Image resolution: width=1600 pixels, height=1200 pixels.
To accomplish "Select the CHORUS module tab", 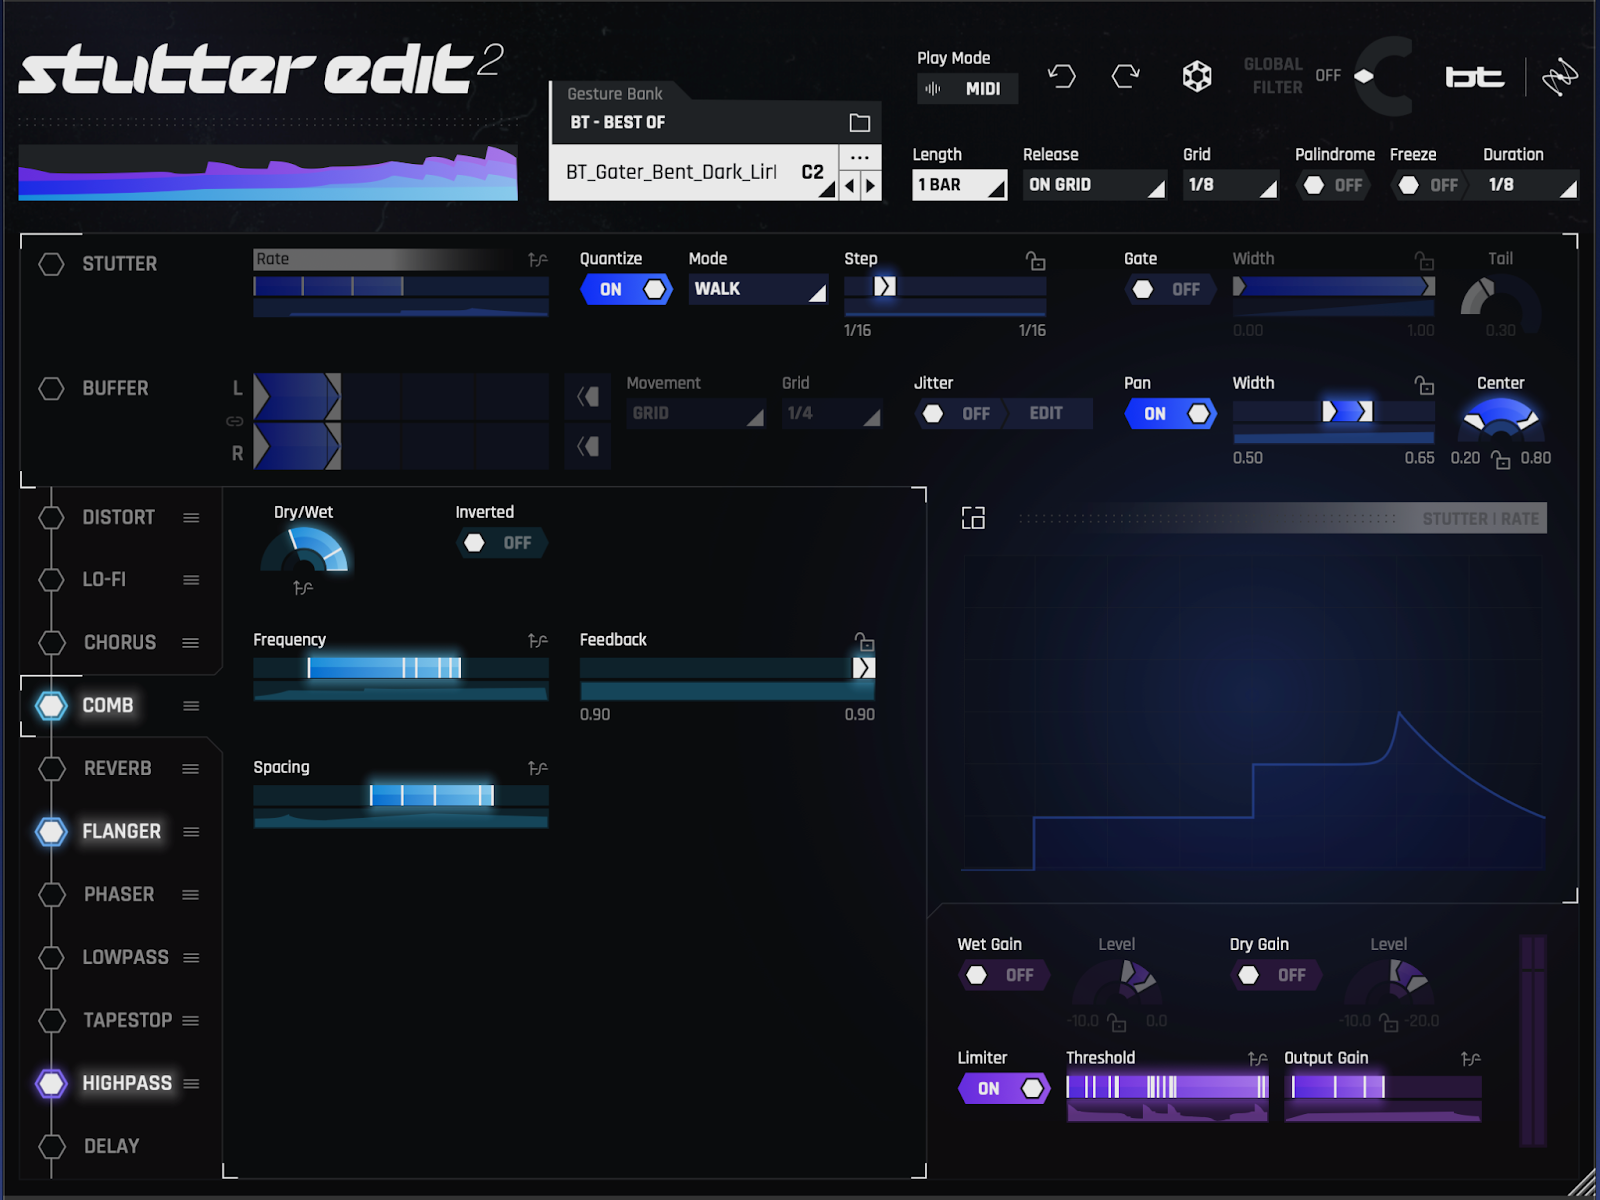I will click(x=120, y=643).
